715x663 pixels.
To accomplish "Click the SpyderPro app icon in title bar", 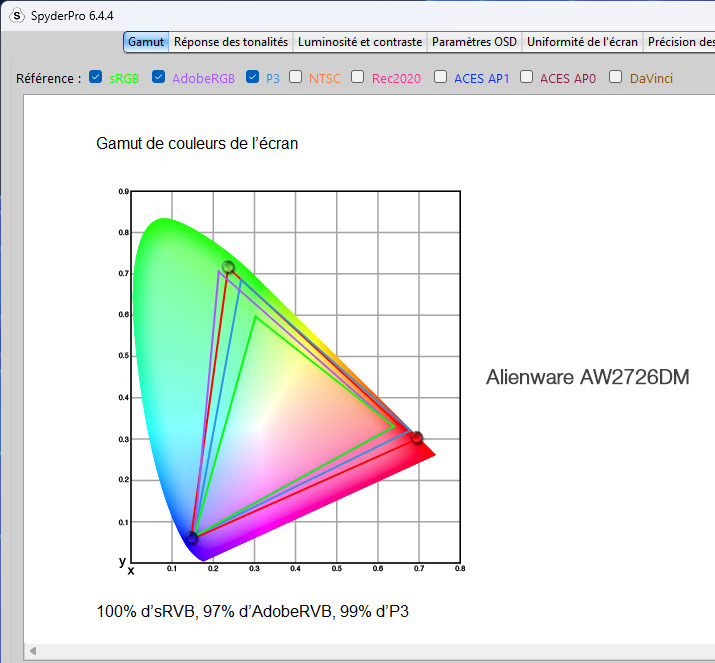I will tap(17, 16).
